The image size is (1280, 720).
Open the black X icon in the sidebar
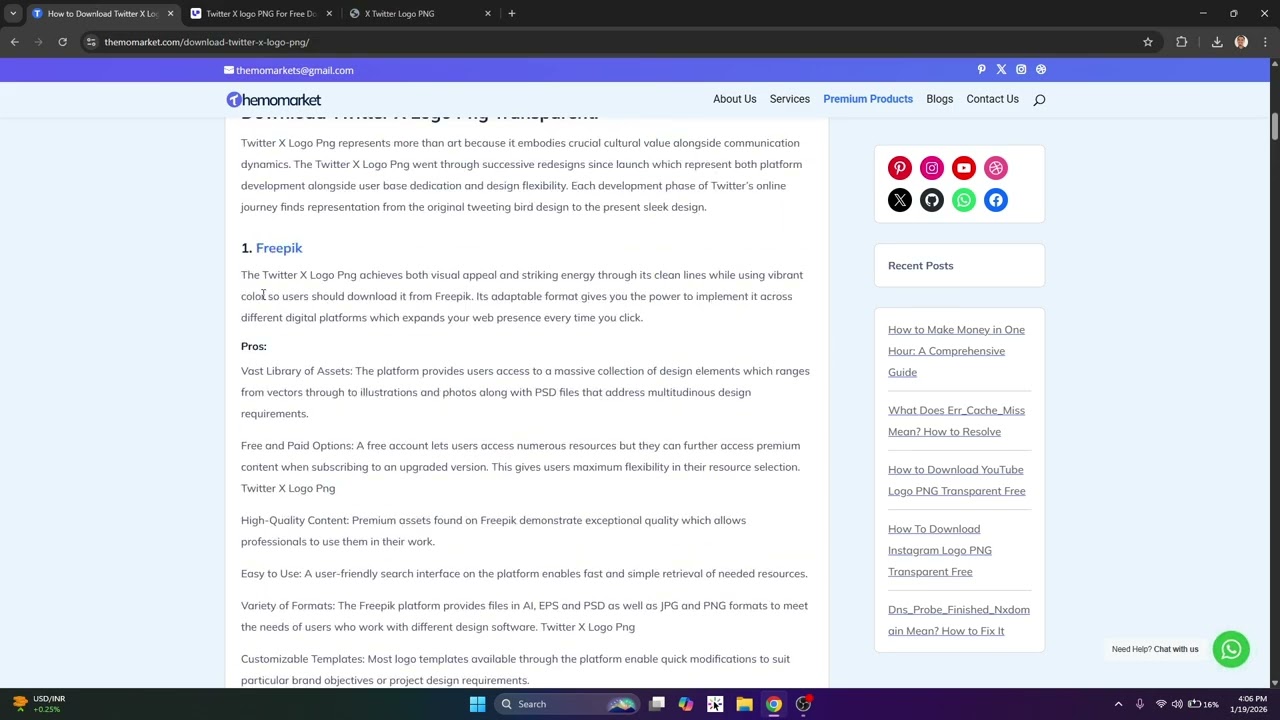(900, 200)
